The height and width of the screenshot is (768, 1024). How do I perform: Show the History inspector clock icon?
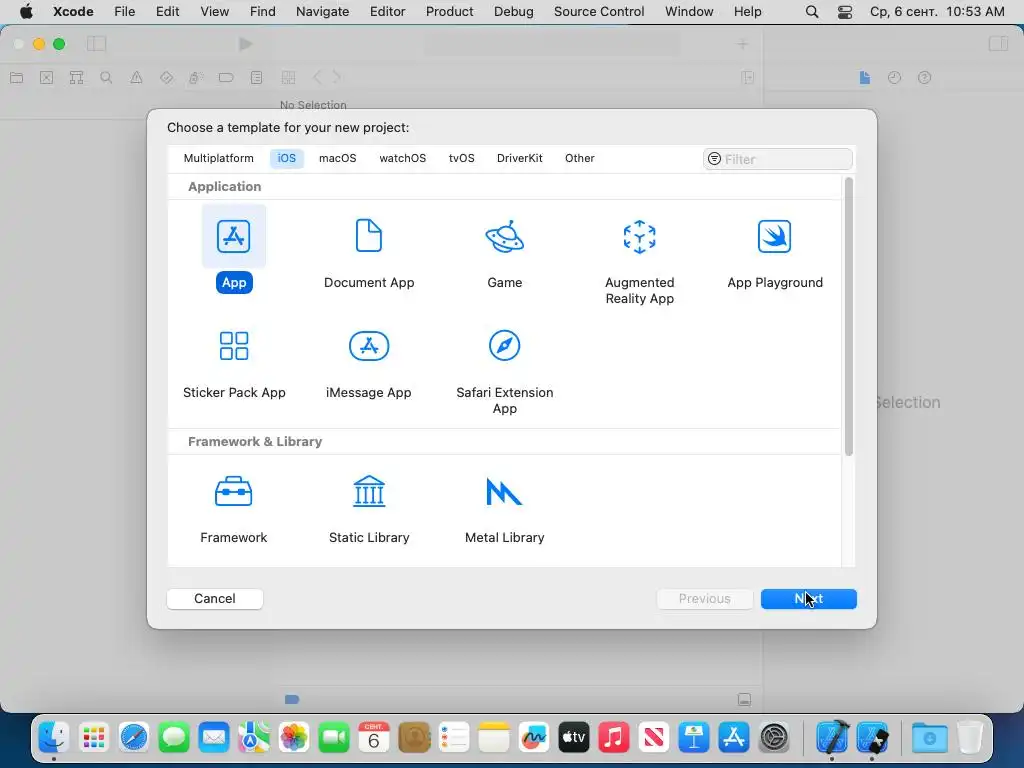pyautogui.click(x=895, y=78)
